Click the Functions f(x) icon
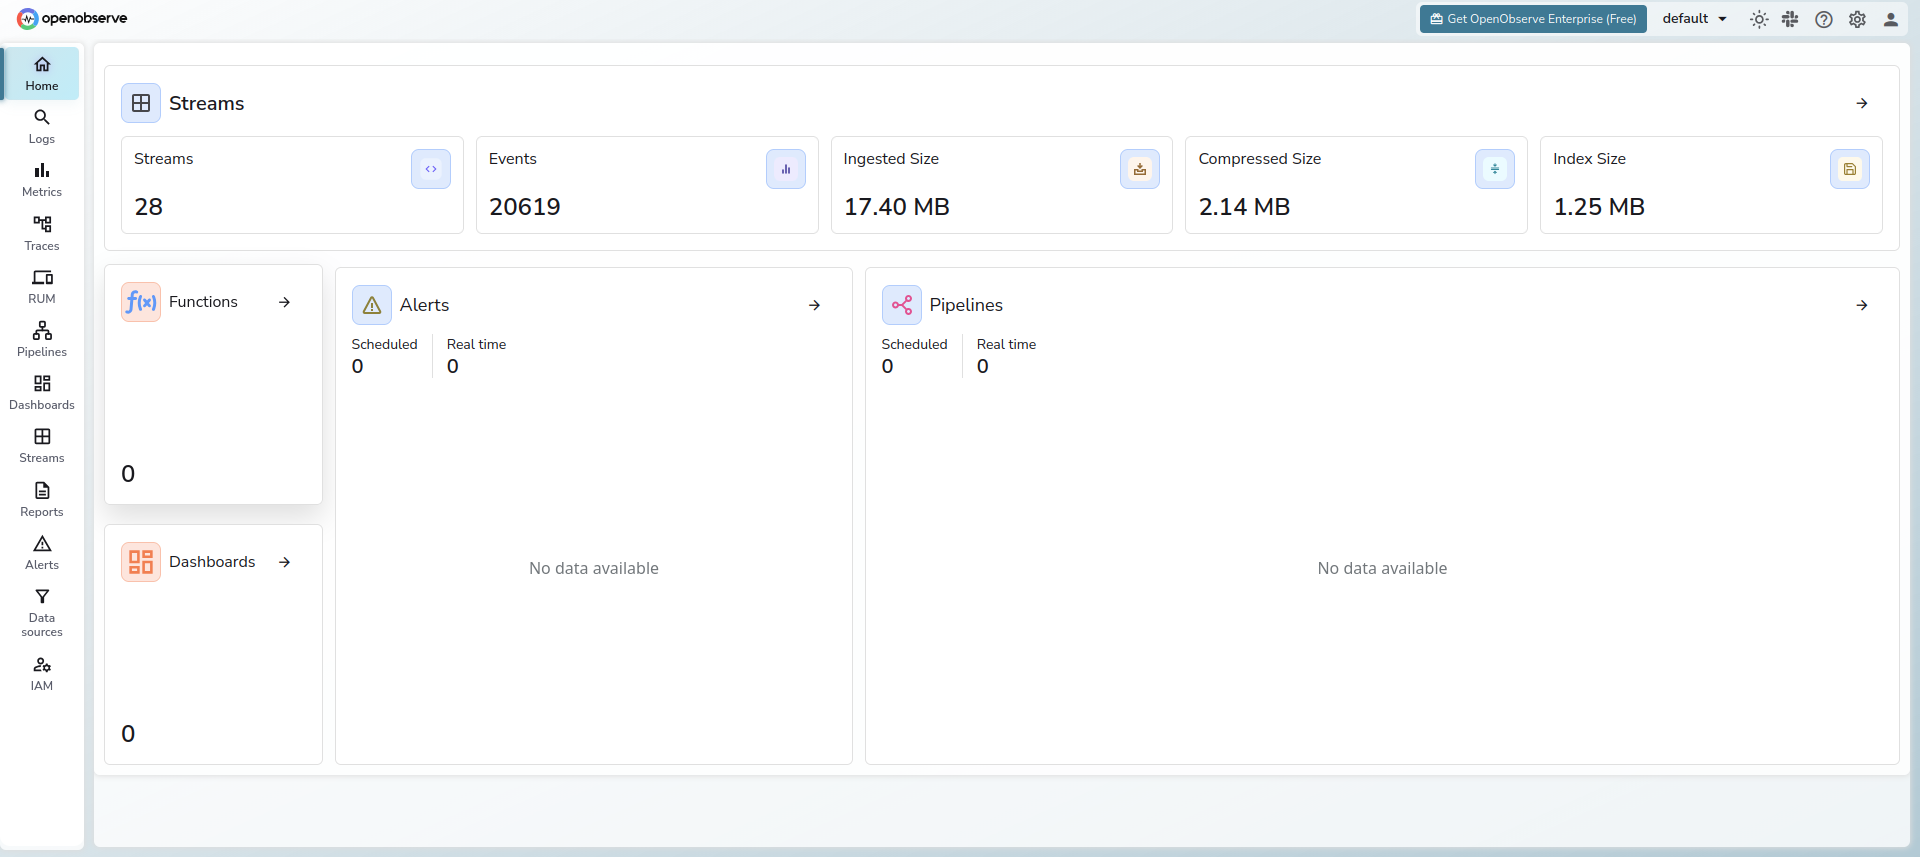The width and height of the screenshot is (1920, 857). pos(141,302)
